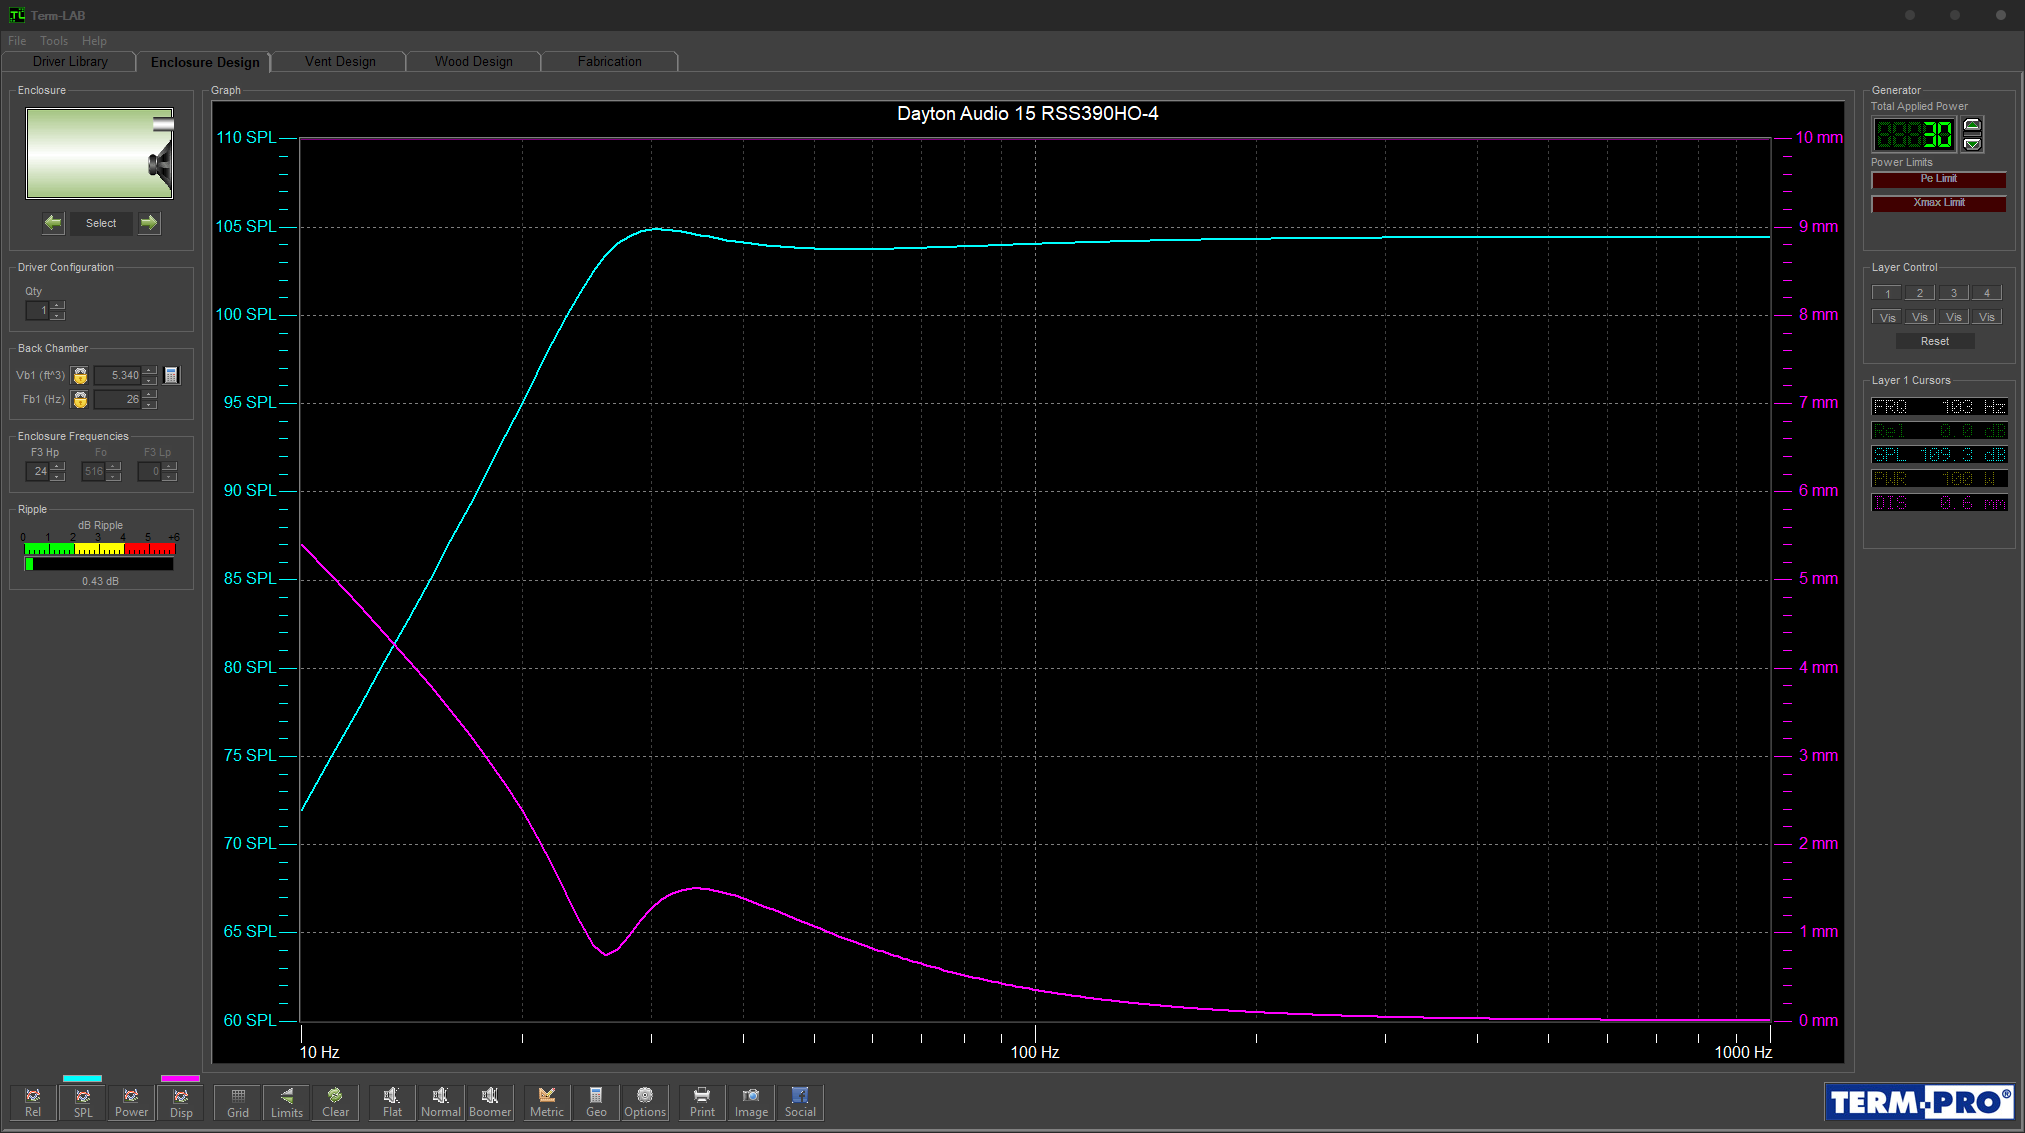Image resolution: width=2025 pixels, height=1133 pixels.
Task: Toggle the Rel curve button
Action: [x=33, y=1102]
